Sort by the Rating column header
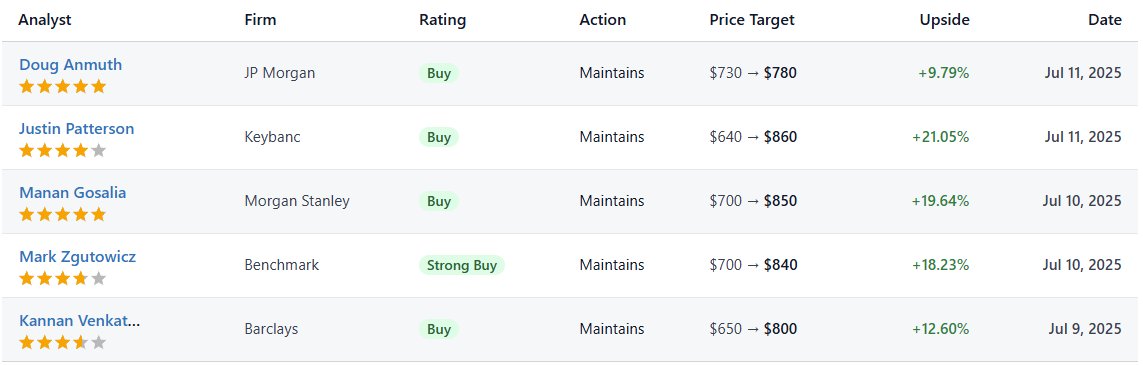Image resolution: width=1143 pixels, height=365 pixels. coord(442,20)
